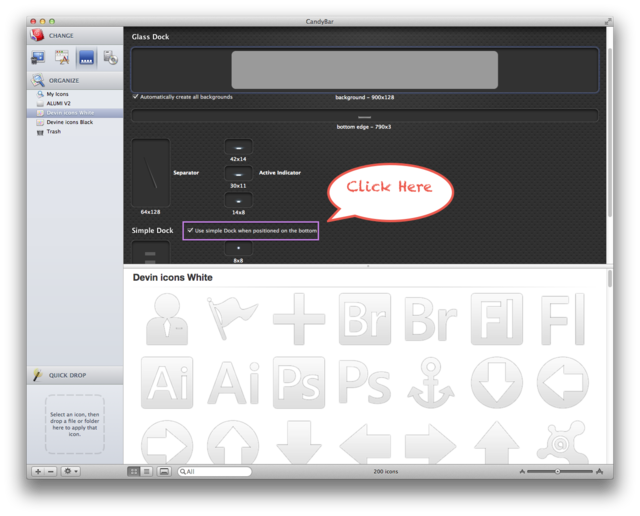The height and width of the screenshot is (516, 640).
Task: Click the Change header
Action: pyautogui.click(x=75, y=36)
